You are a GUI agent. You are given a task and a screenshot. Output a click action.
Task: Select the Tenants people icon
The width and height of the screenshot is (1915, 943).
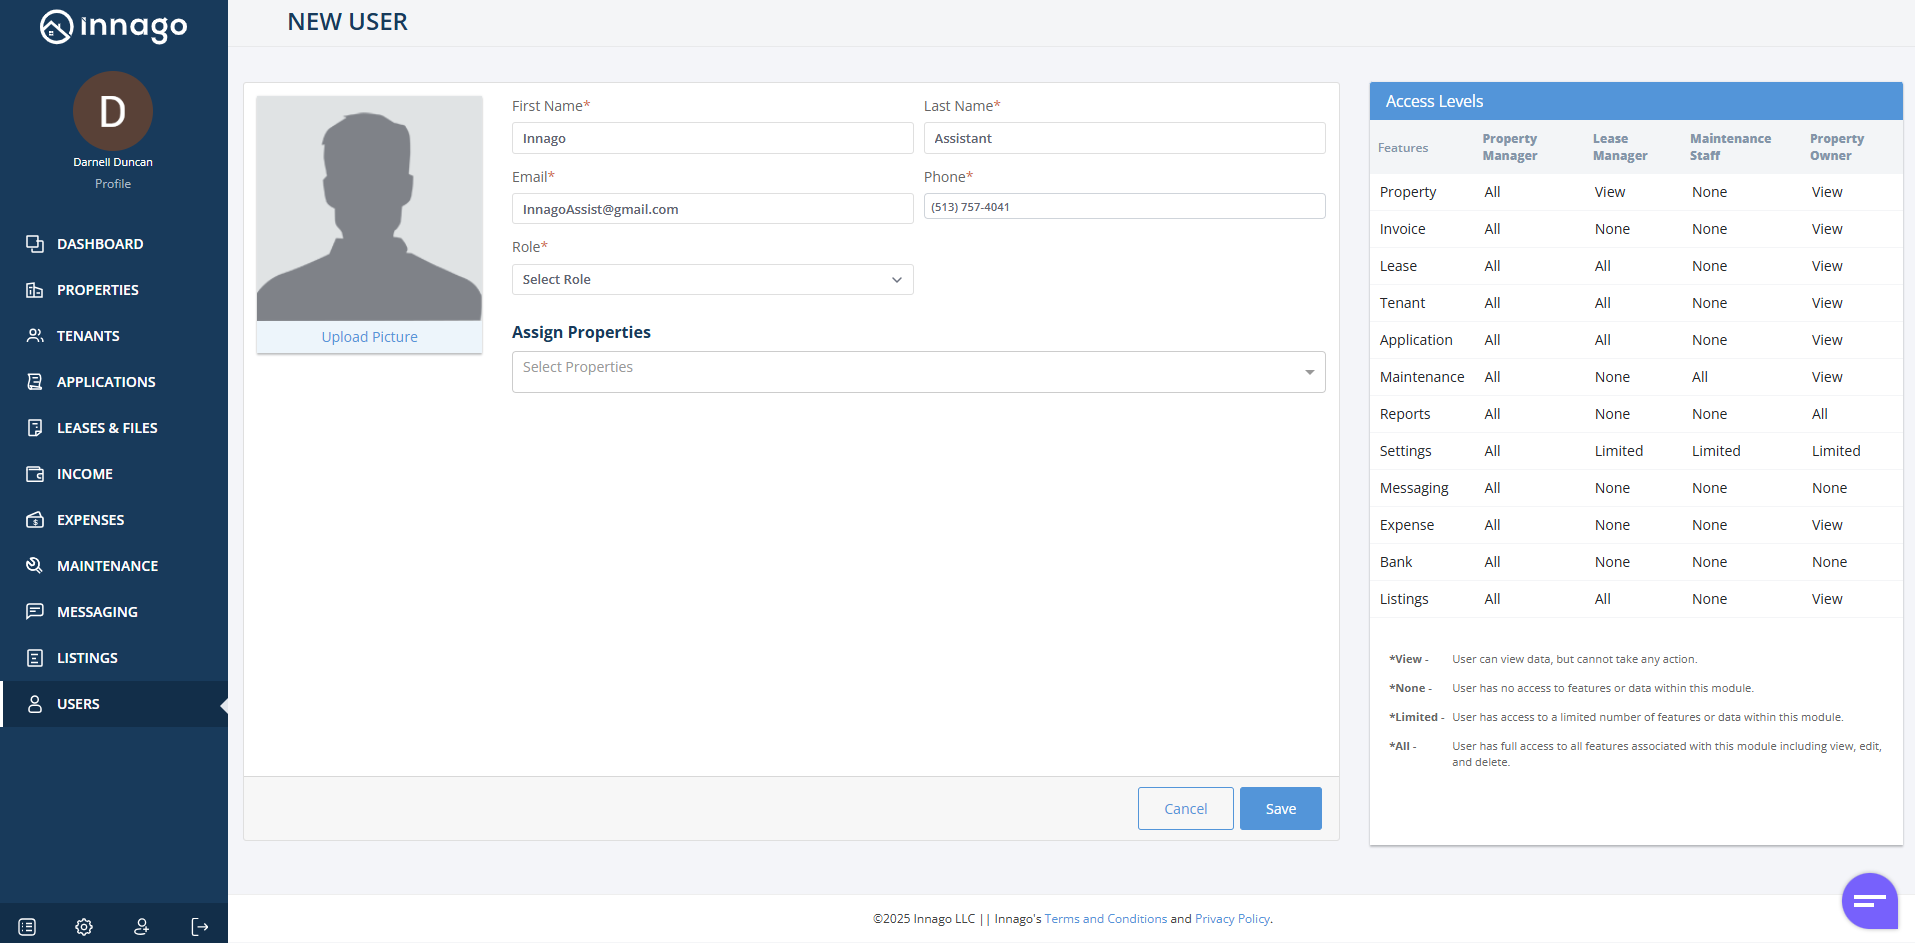pos(35,336)
